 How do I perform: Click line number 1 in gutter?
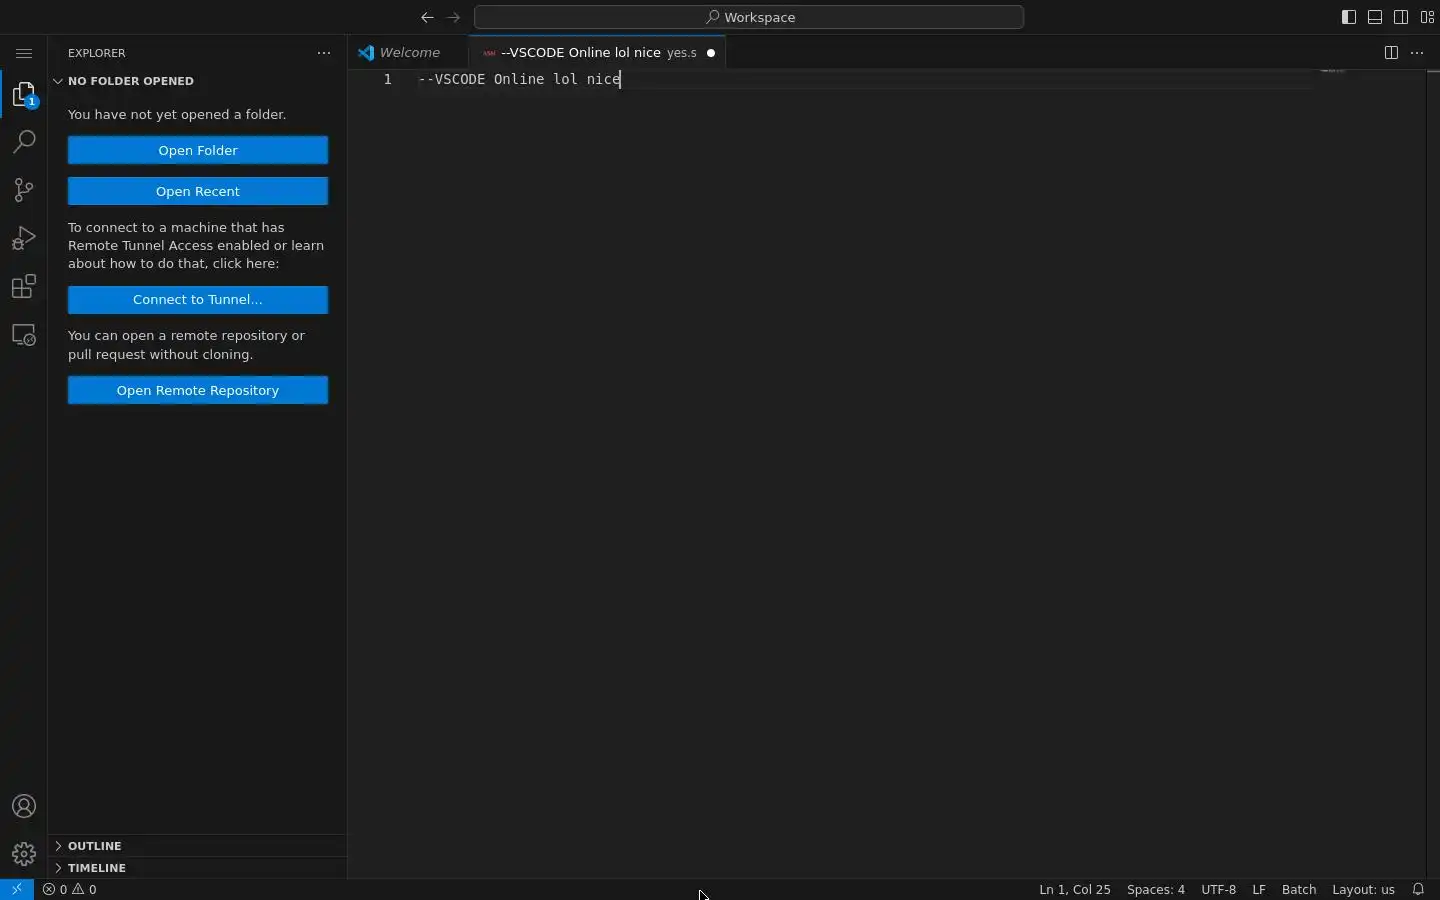pyautogui.click(x=388, y=79)
